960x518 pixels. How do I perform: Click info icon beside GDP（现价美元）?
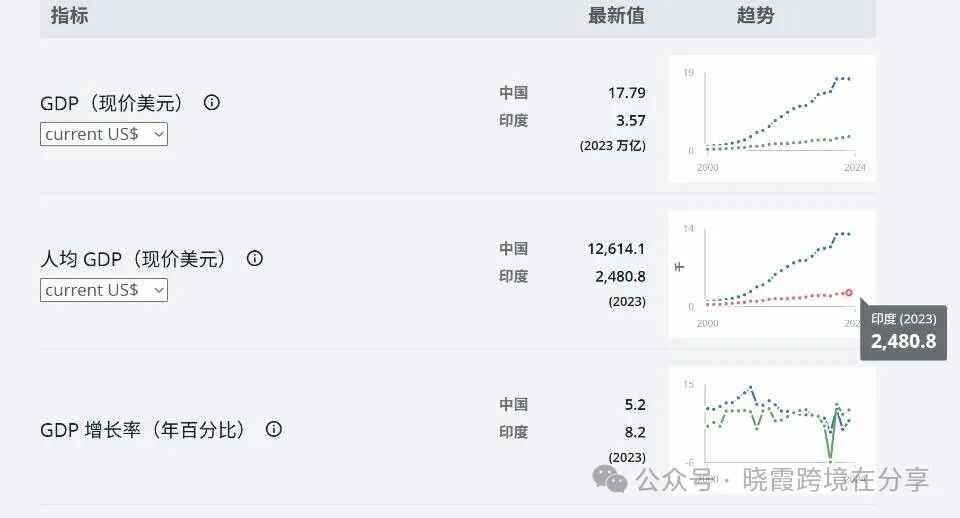tap(212, 102)
